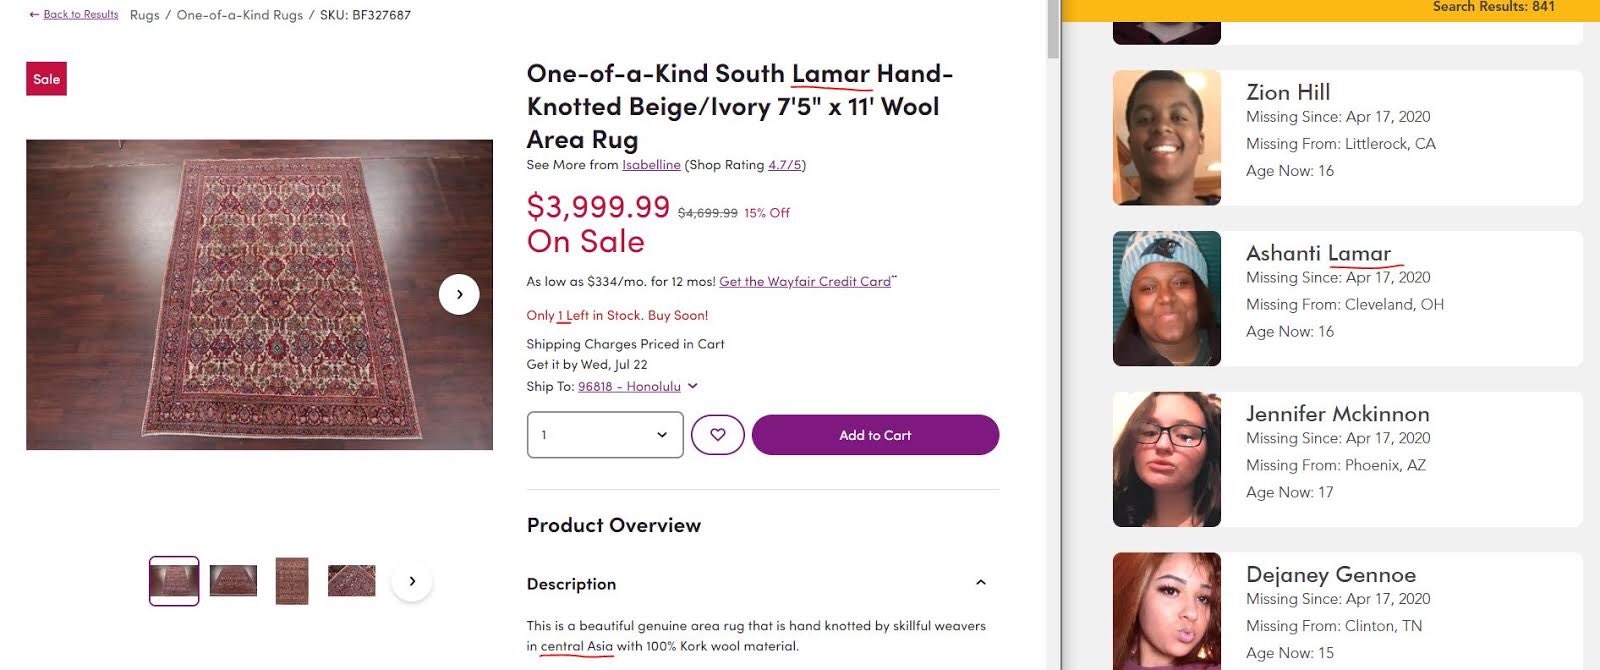The width and height of the screenshot is (1600, 670).
Task: Select the first rug thumbnail
Action: pos(174,581)
